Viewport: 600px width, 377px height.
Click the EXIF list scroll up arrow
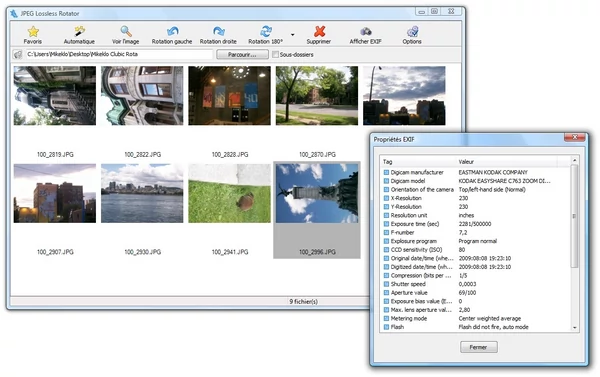click(x=574, y=160)
